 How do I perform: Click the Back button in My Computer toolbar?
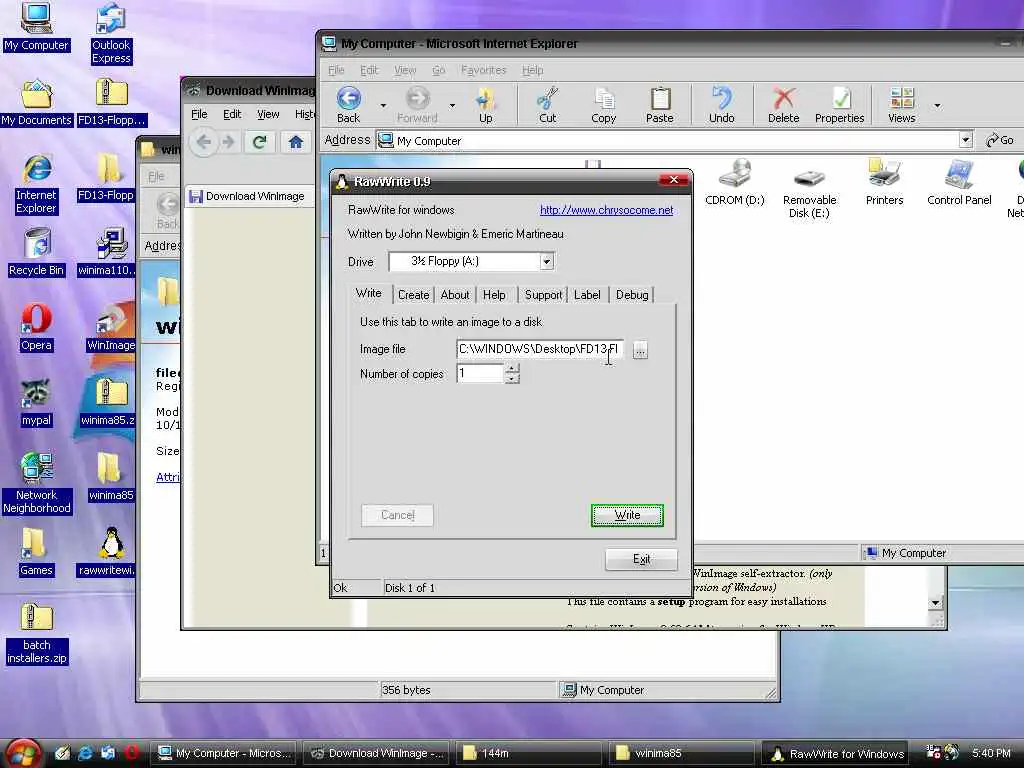click(349, 105)
